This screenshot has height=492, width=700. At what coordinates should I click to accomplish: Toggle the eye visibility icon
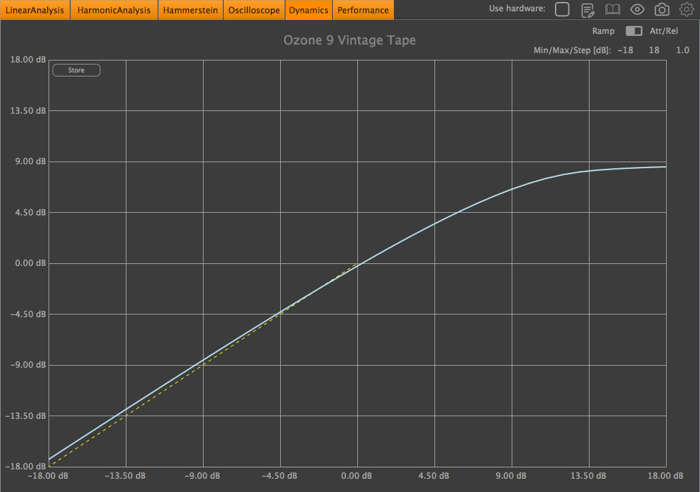(637, 9)
